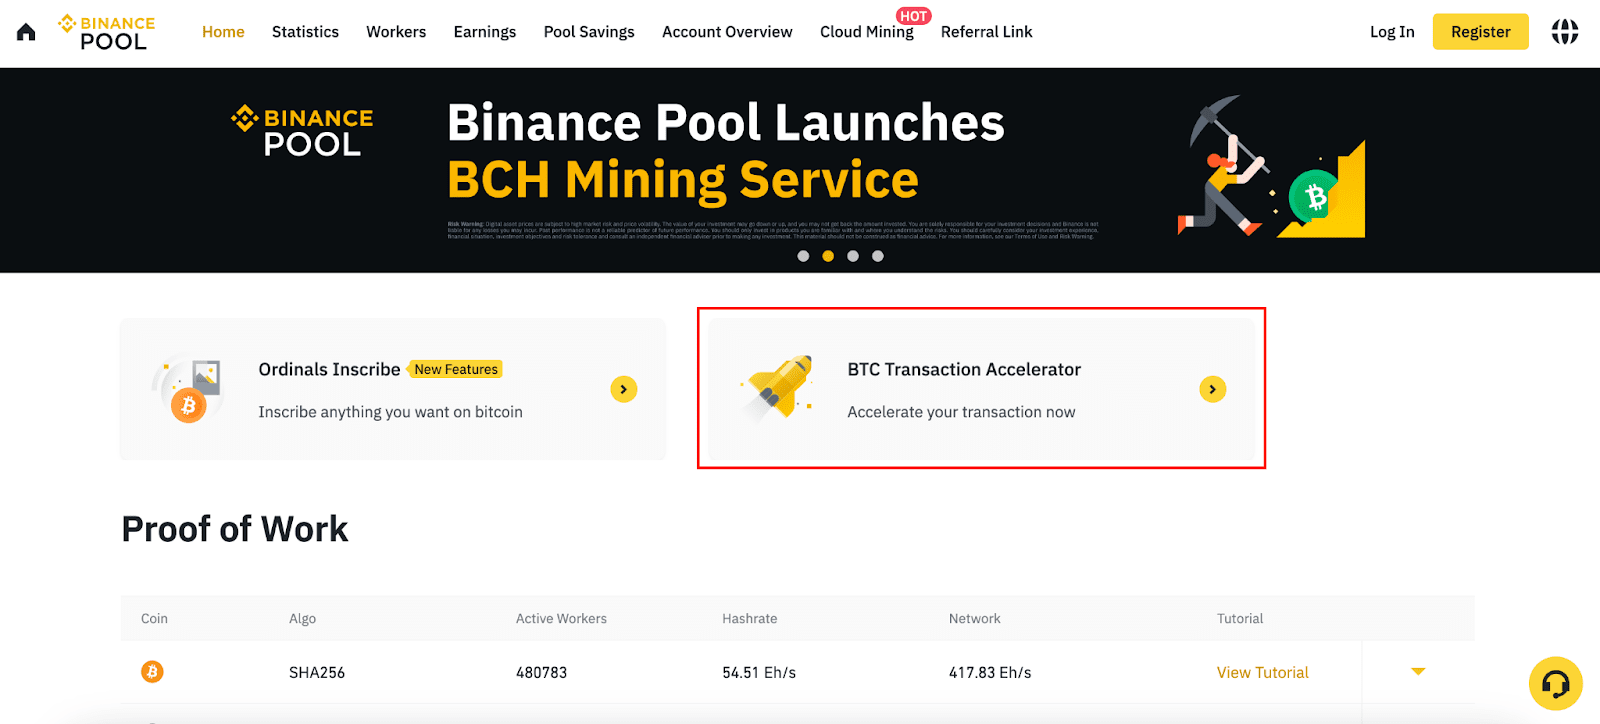Open the Referral Link menu item
Image resolution: width=1600 pixels, height=724 pixels.
point(986,32)
